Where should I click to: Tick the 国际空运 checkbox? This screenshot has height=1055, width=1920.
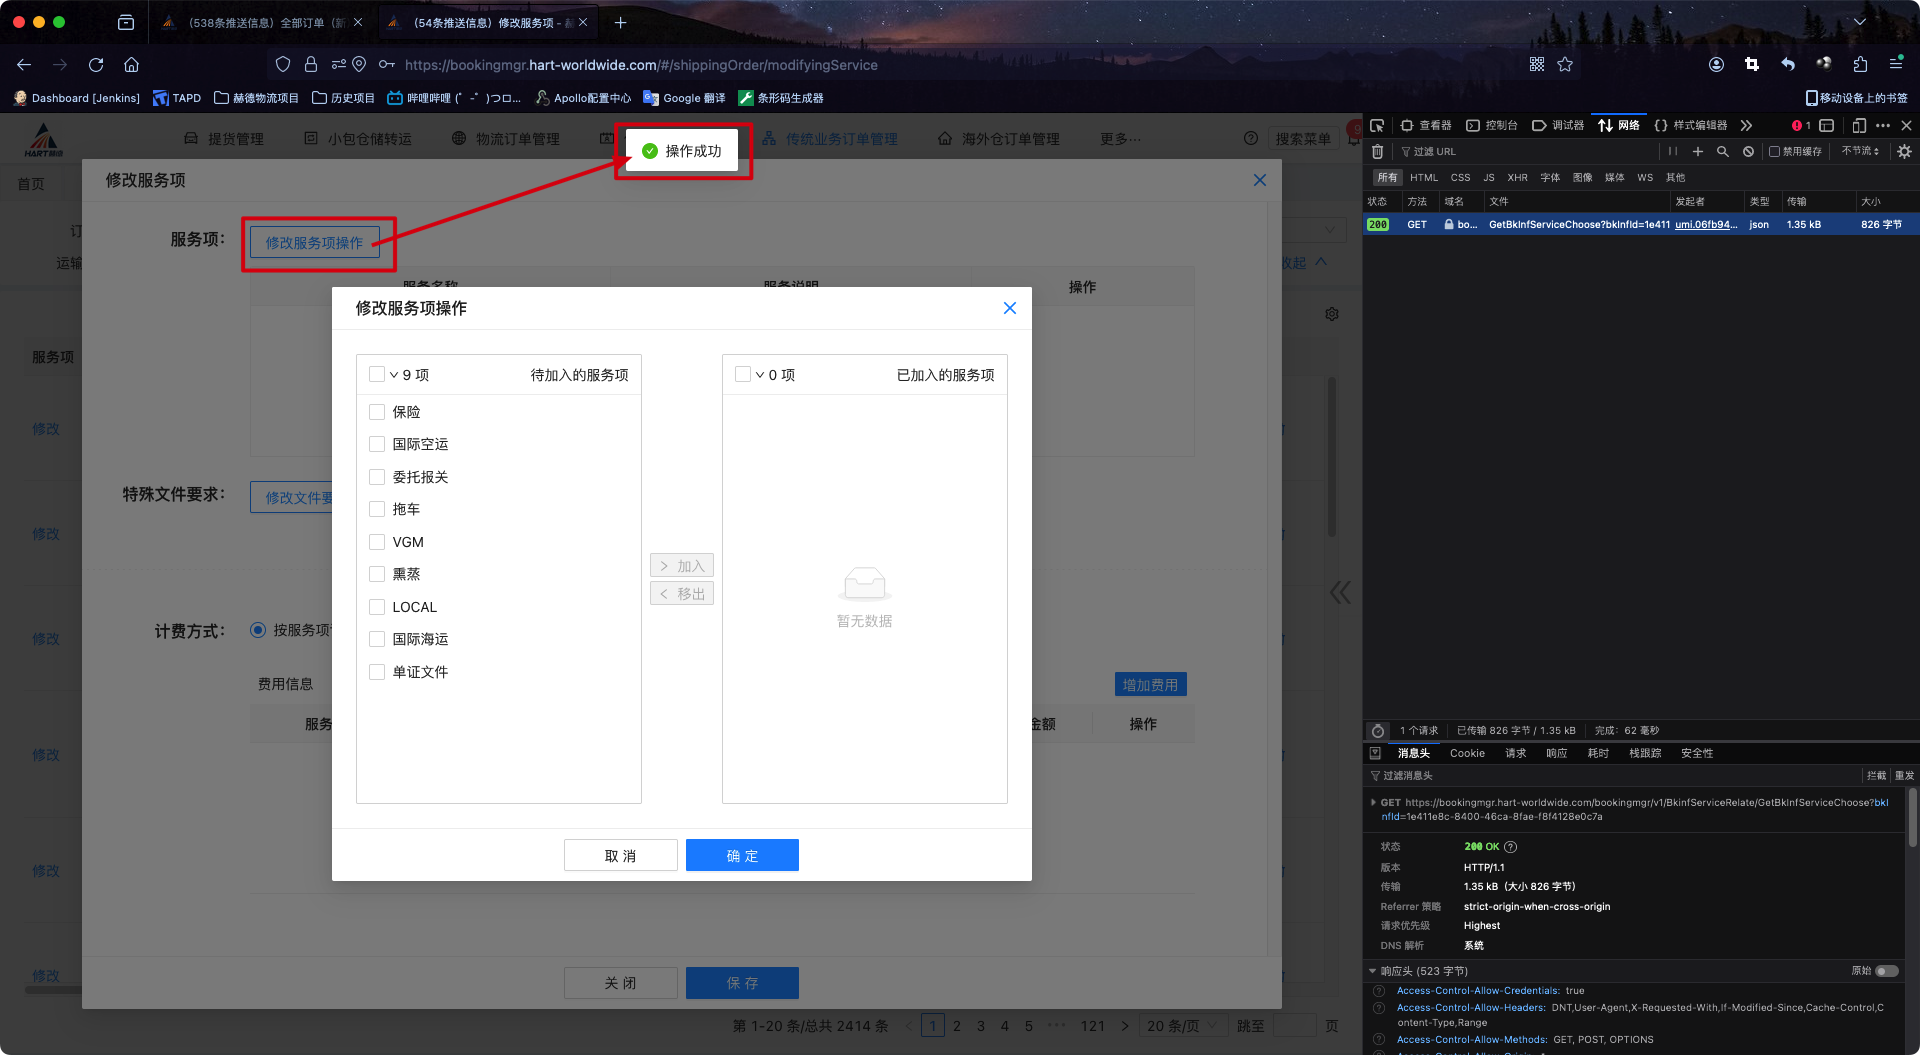click(x=377, y=444)
